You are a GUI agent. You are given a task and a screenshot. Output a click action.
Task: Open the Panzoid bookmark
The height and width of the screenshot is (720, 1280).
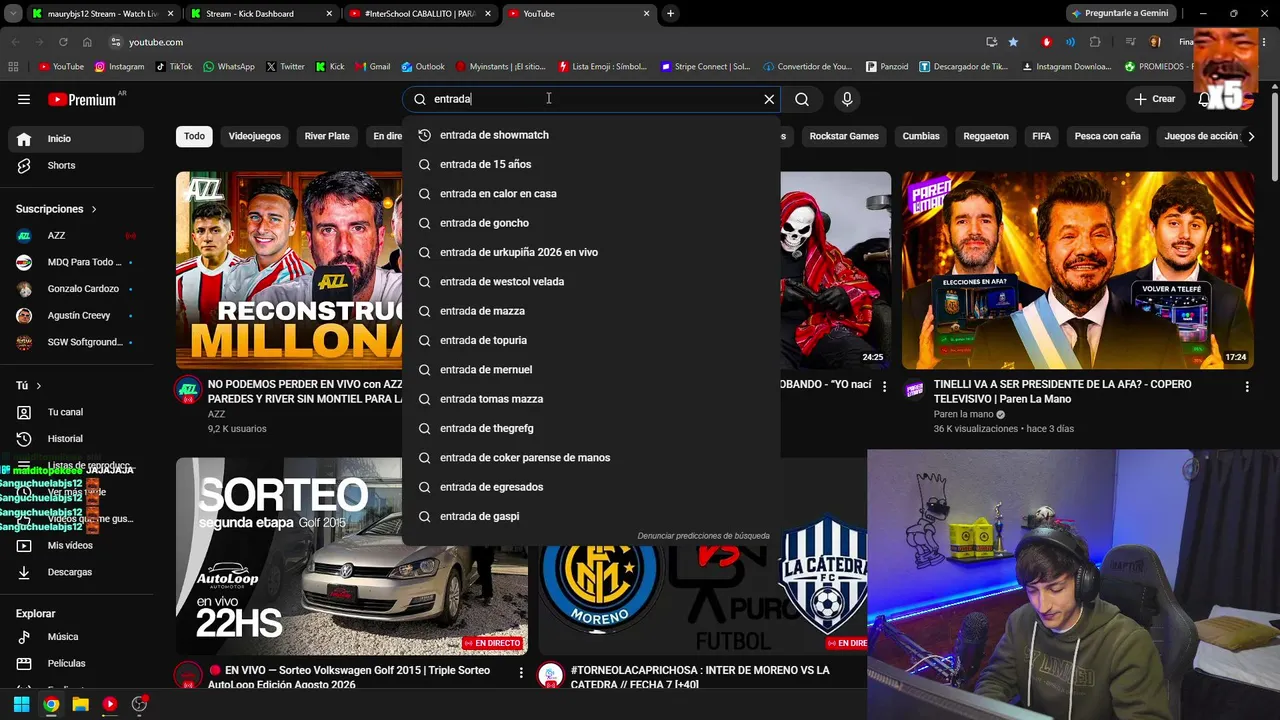click(887, 67)
